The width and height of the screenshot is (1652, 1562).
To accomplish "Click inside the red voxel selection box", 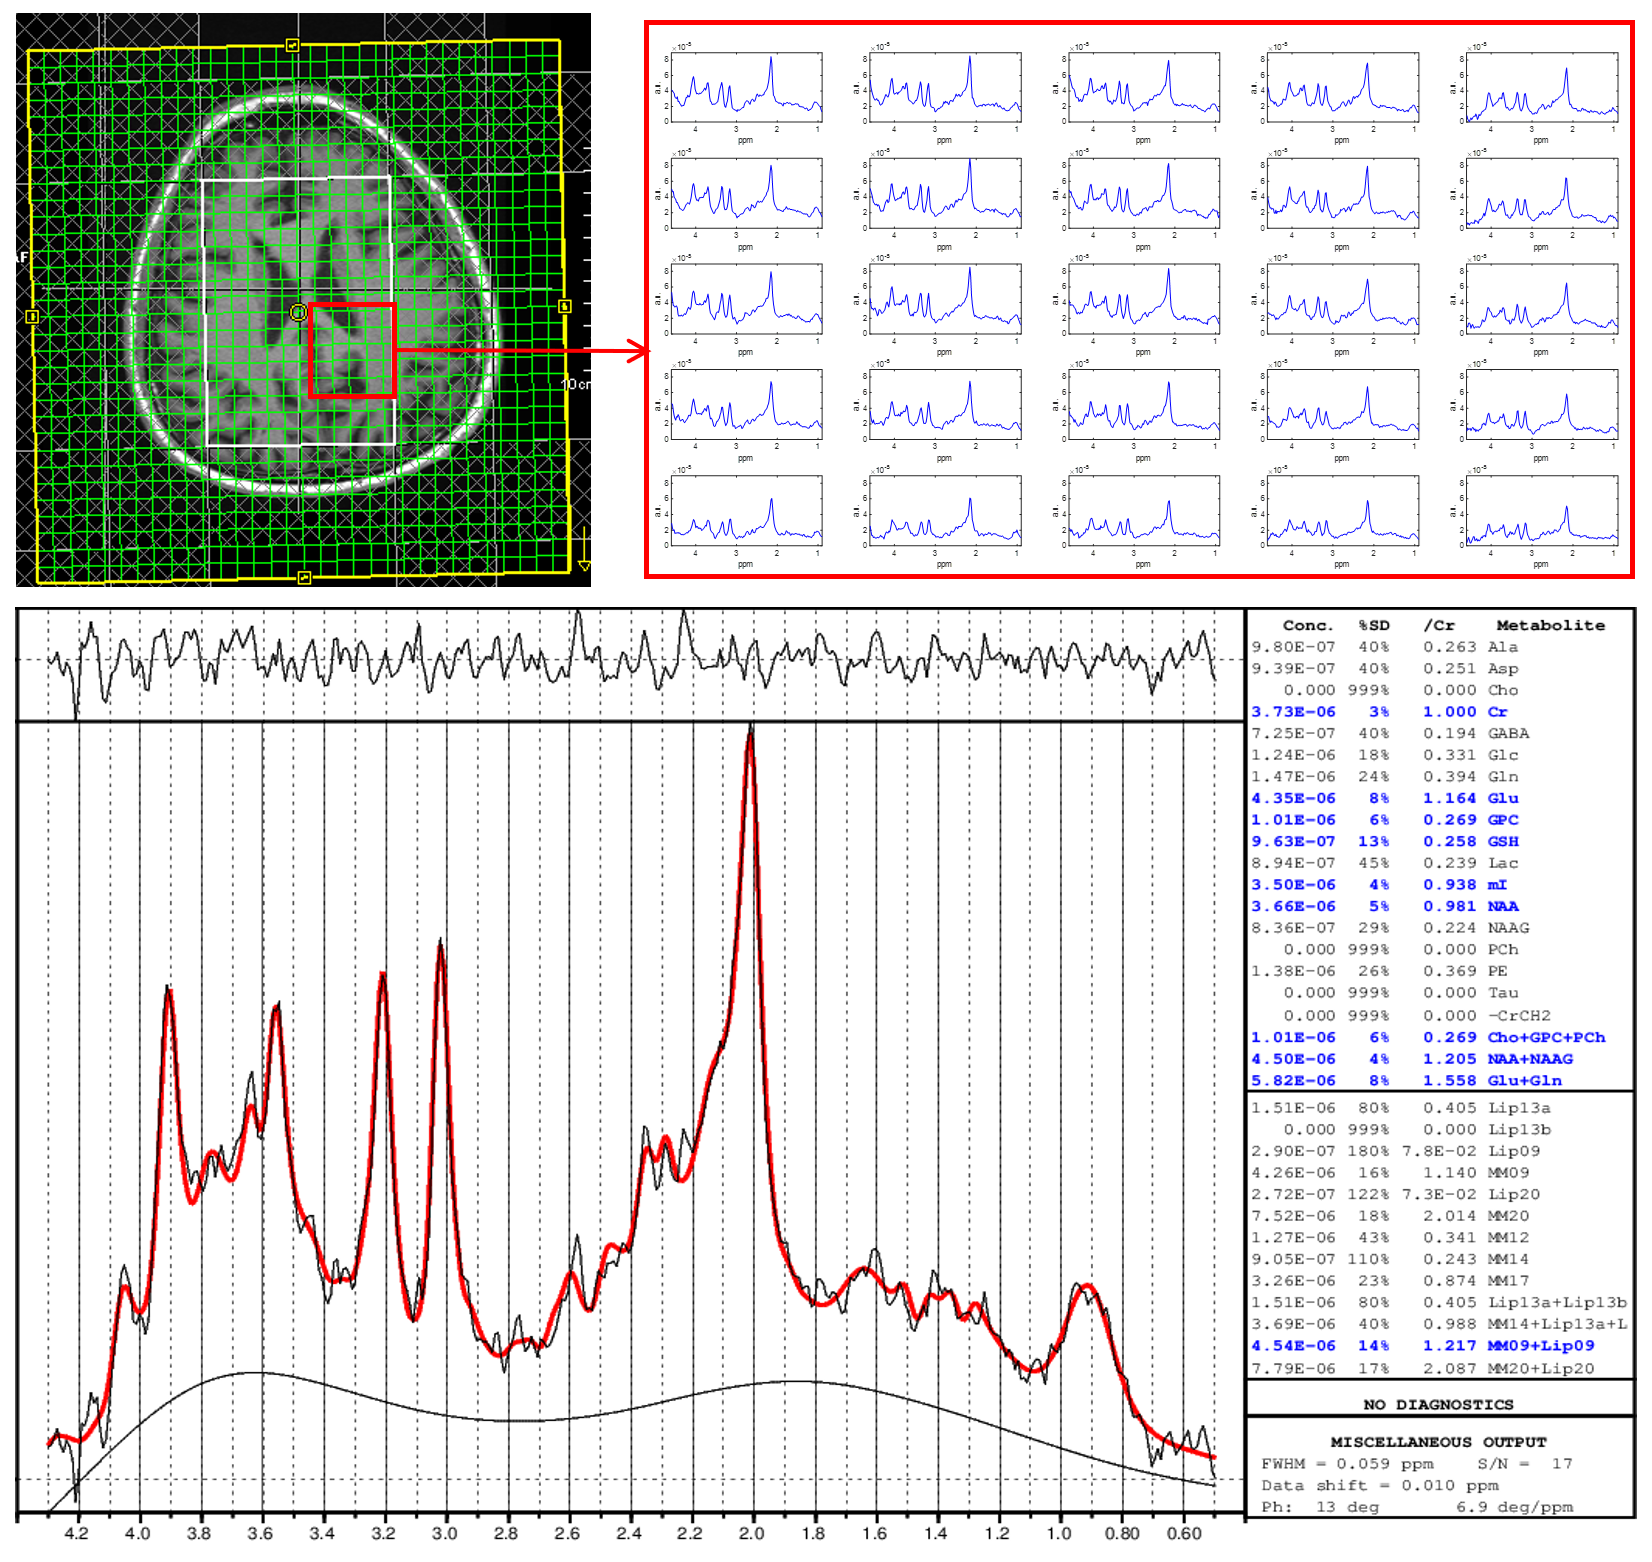I will pos(352,350).
